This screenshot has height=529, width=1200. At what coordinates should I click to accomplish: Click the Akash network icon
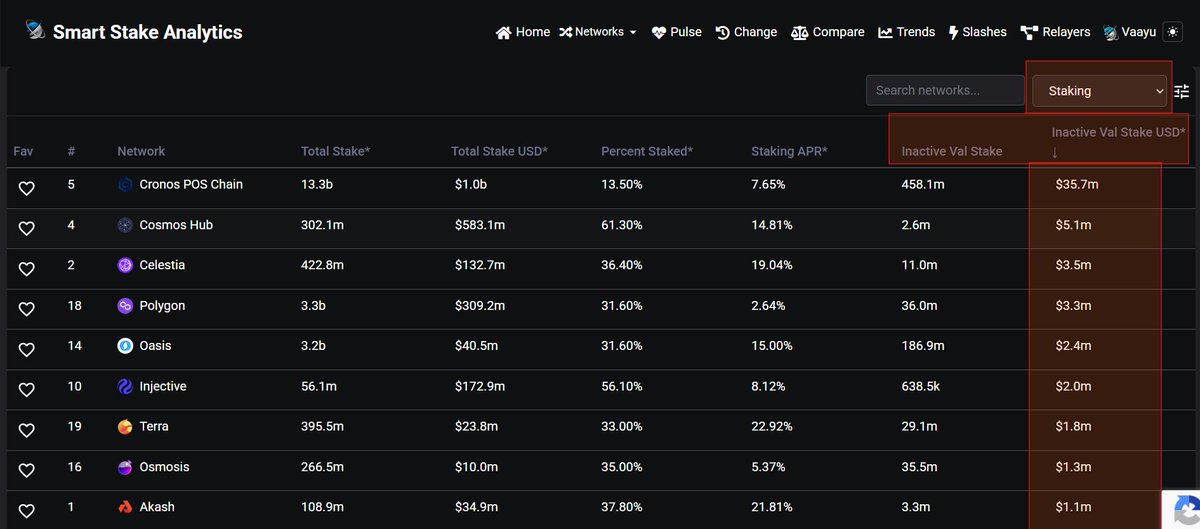coord(125,507)
